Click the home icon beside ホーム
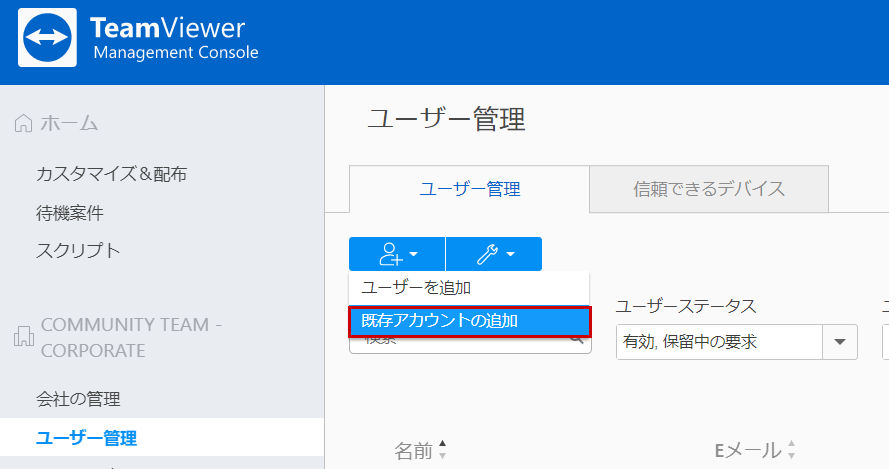Screen dimensions: 889x469 tap(23, 123)
